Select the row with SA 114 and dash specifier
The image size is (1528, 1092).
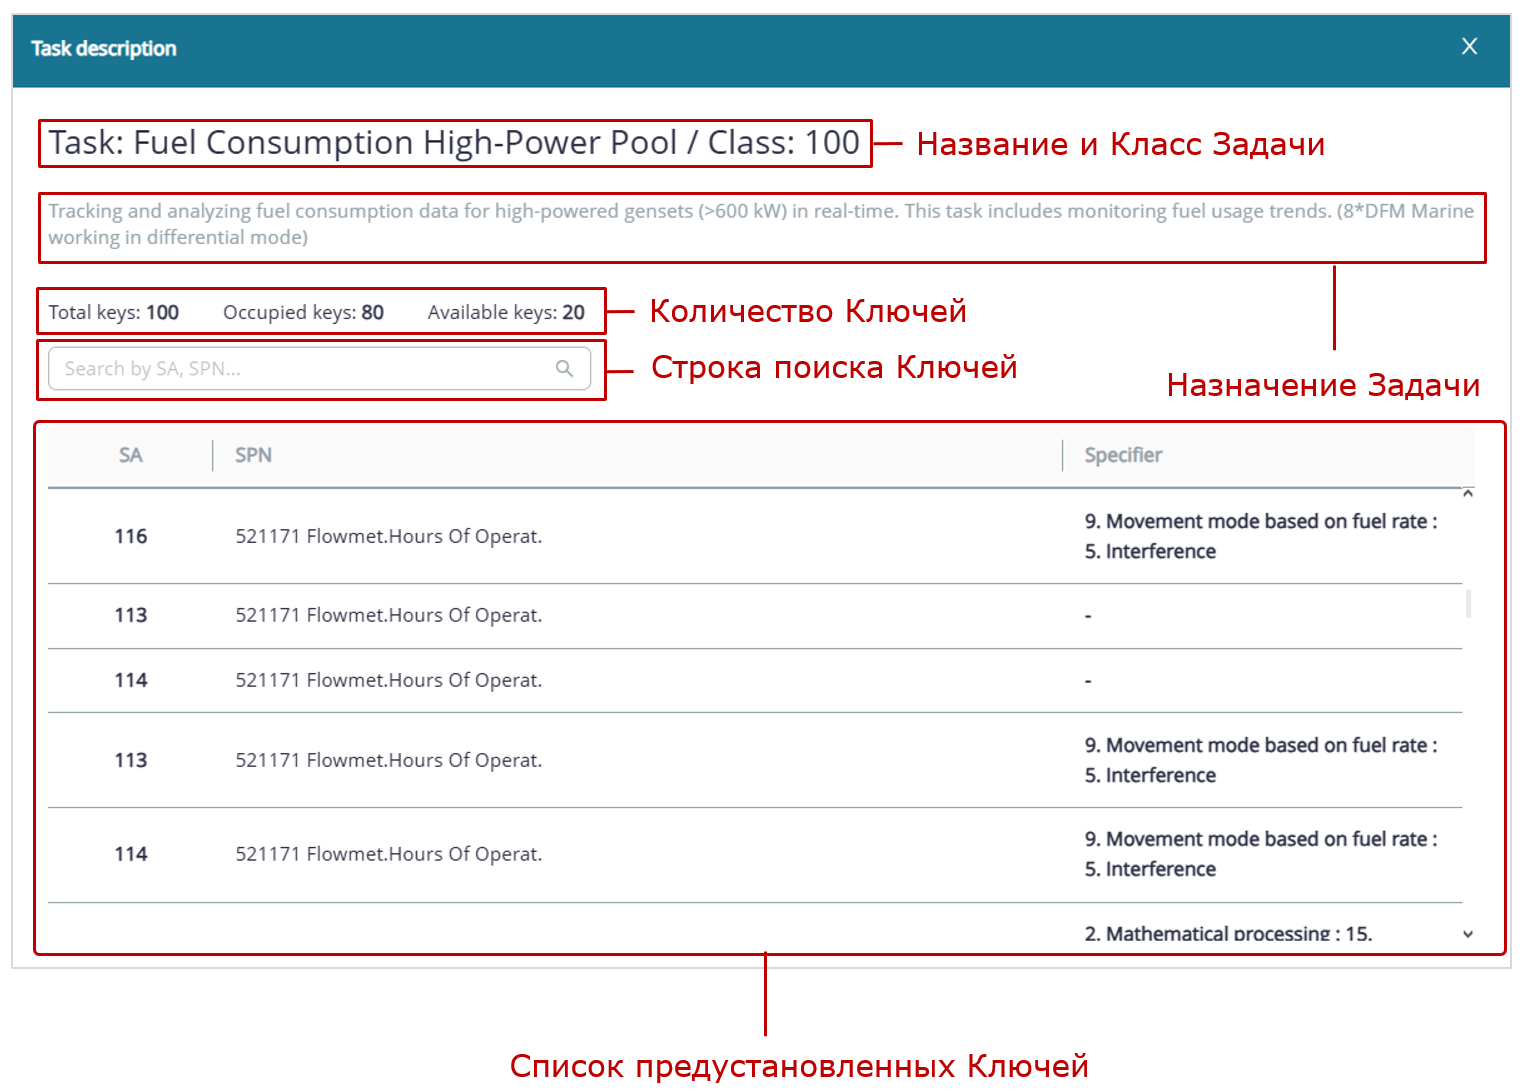(x=600, y=680)
